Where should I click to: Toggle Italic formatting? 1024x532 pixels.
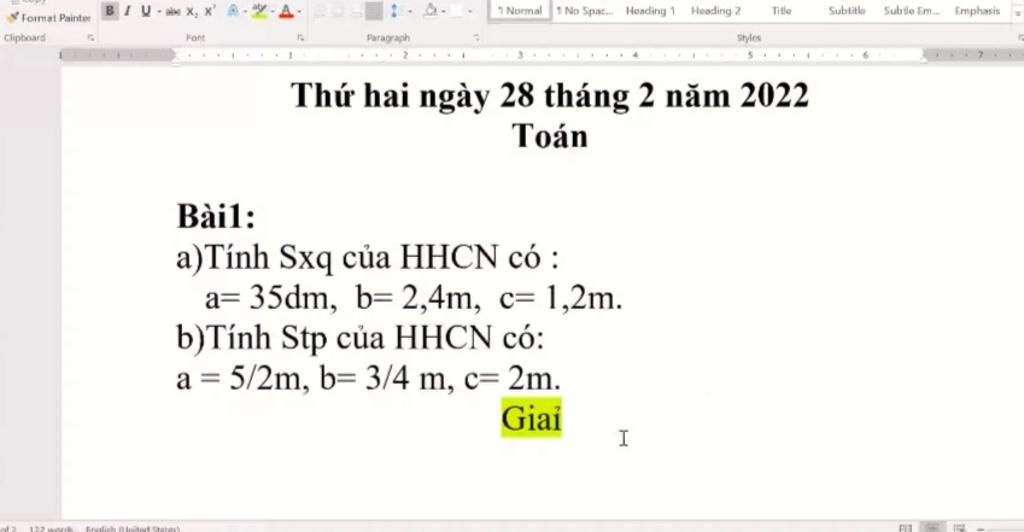coord(127,10)
